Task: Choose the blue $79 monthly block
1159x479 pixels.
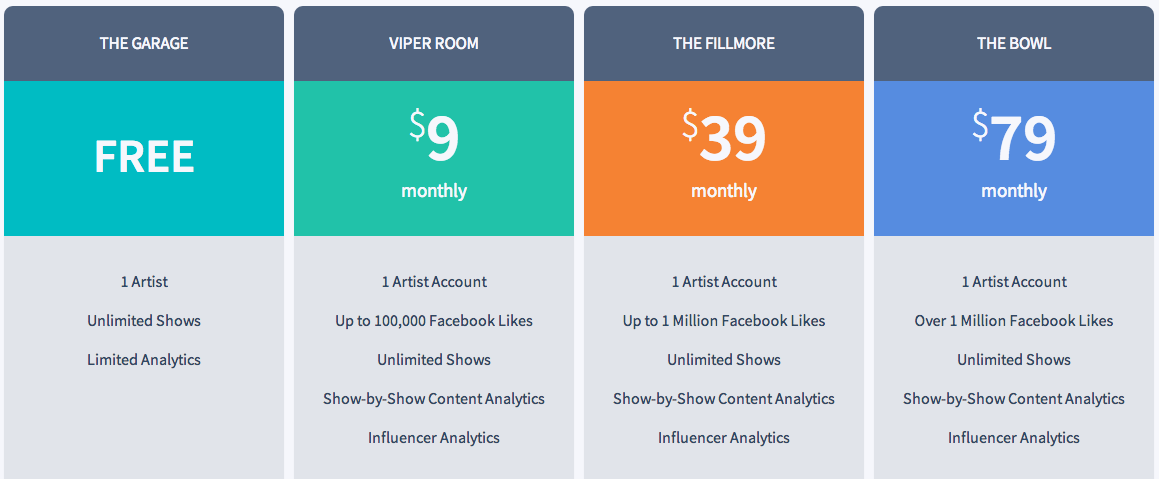Action: click(x=1013, y=158)
